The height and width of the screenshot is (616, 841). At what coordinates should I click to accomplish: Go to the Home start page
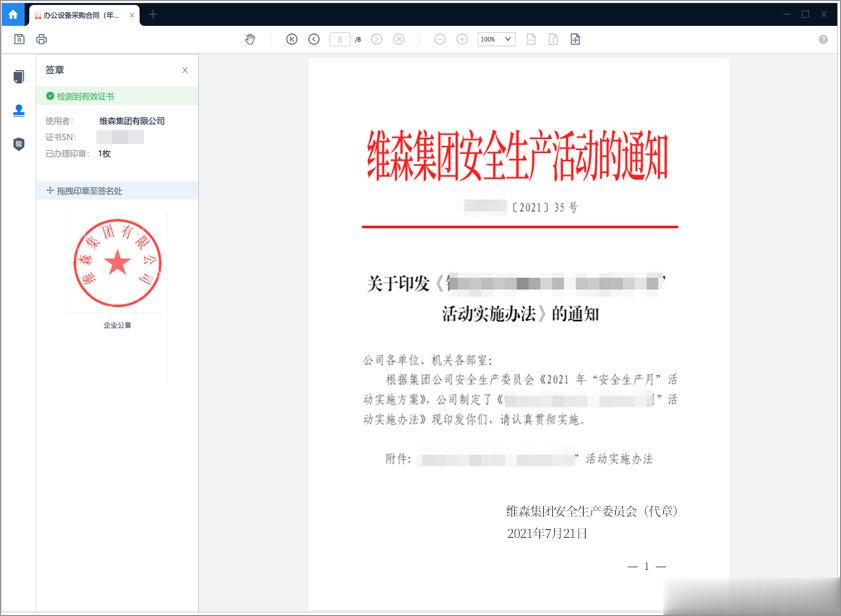13,14
